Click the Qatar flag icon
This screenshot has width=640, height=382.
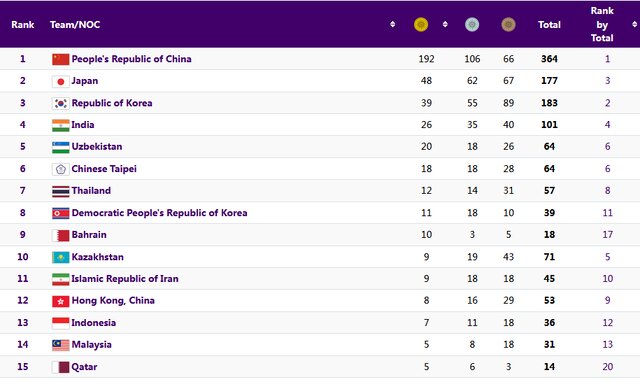click(x=60, y=367)
